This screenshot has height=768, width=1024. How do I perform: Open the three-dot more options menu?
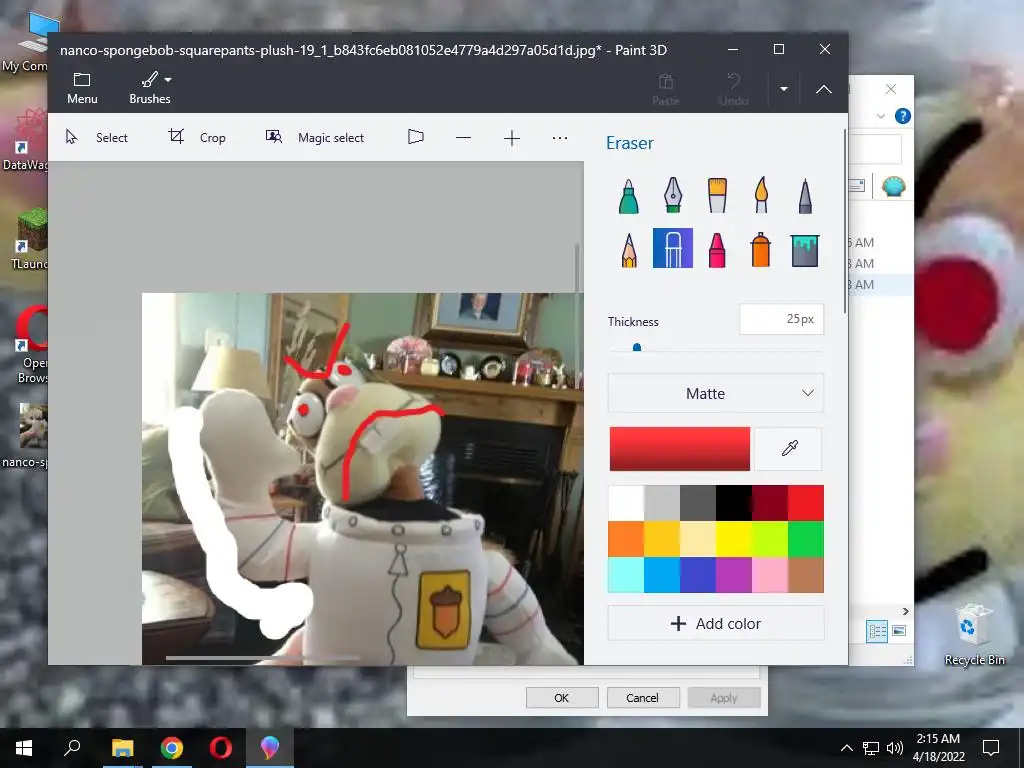tap(560, 138)
